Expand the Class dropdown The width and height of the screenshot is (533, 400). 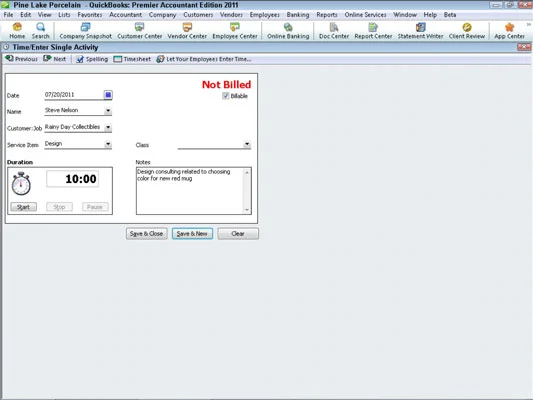click(x=247, y=144)
